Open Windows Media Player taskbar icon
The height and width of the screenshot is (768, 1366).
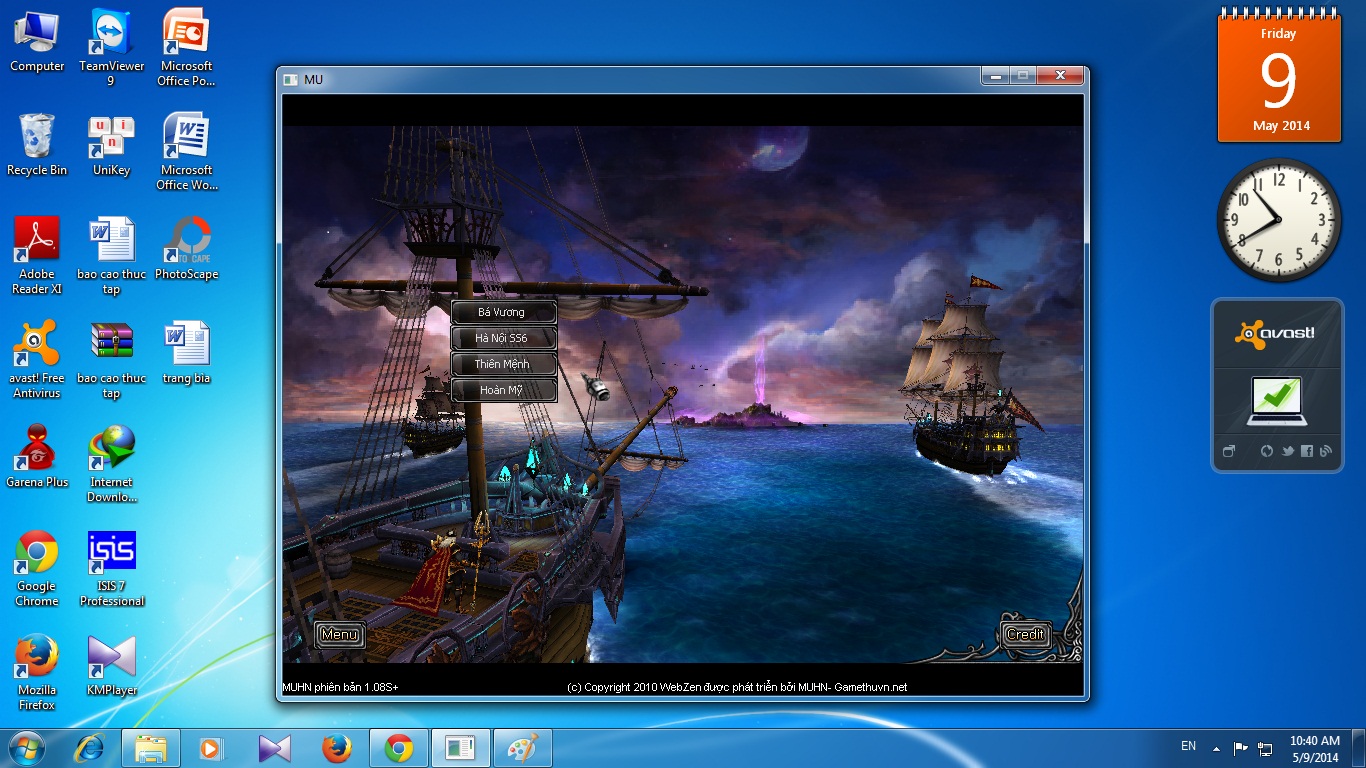click(211, 748)
